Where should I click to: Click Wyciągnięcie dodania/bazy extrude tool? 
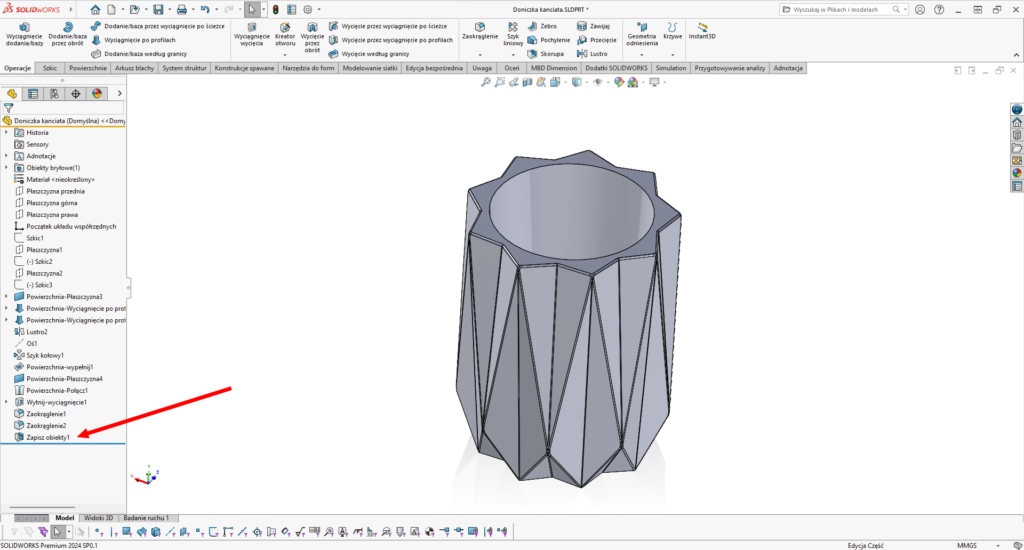coord(24,33)
